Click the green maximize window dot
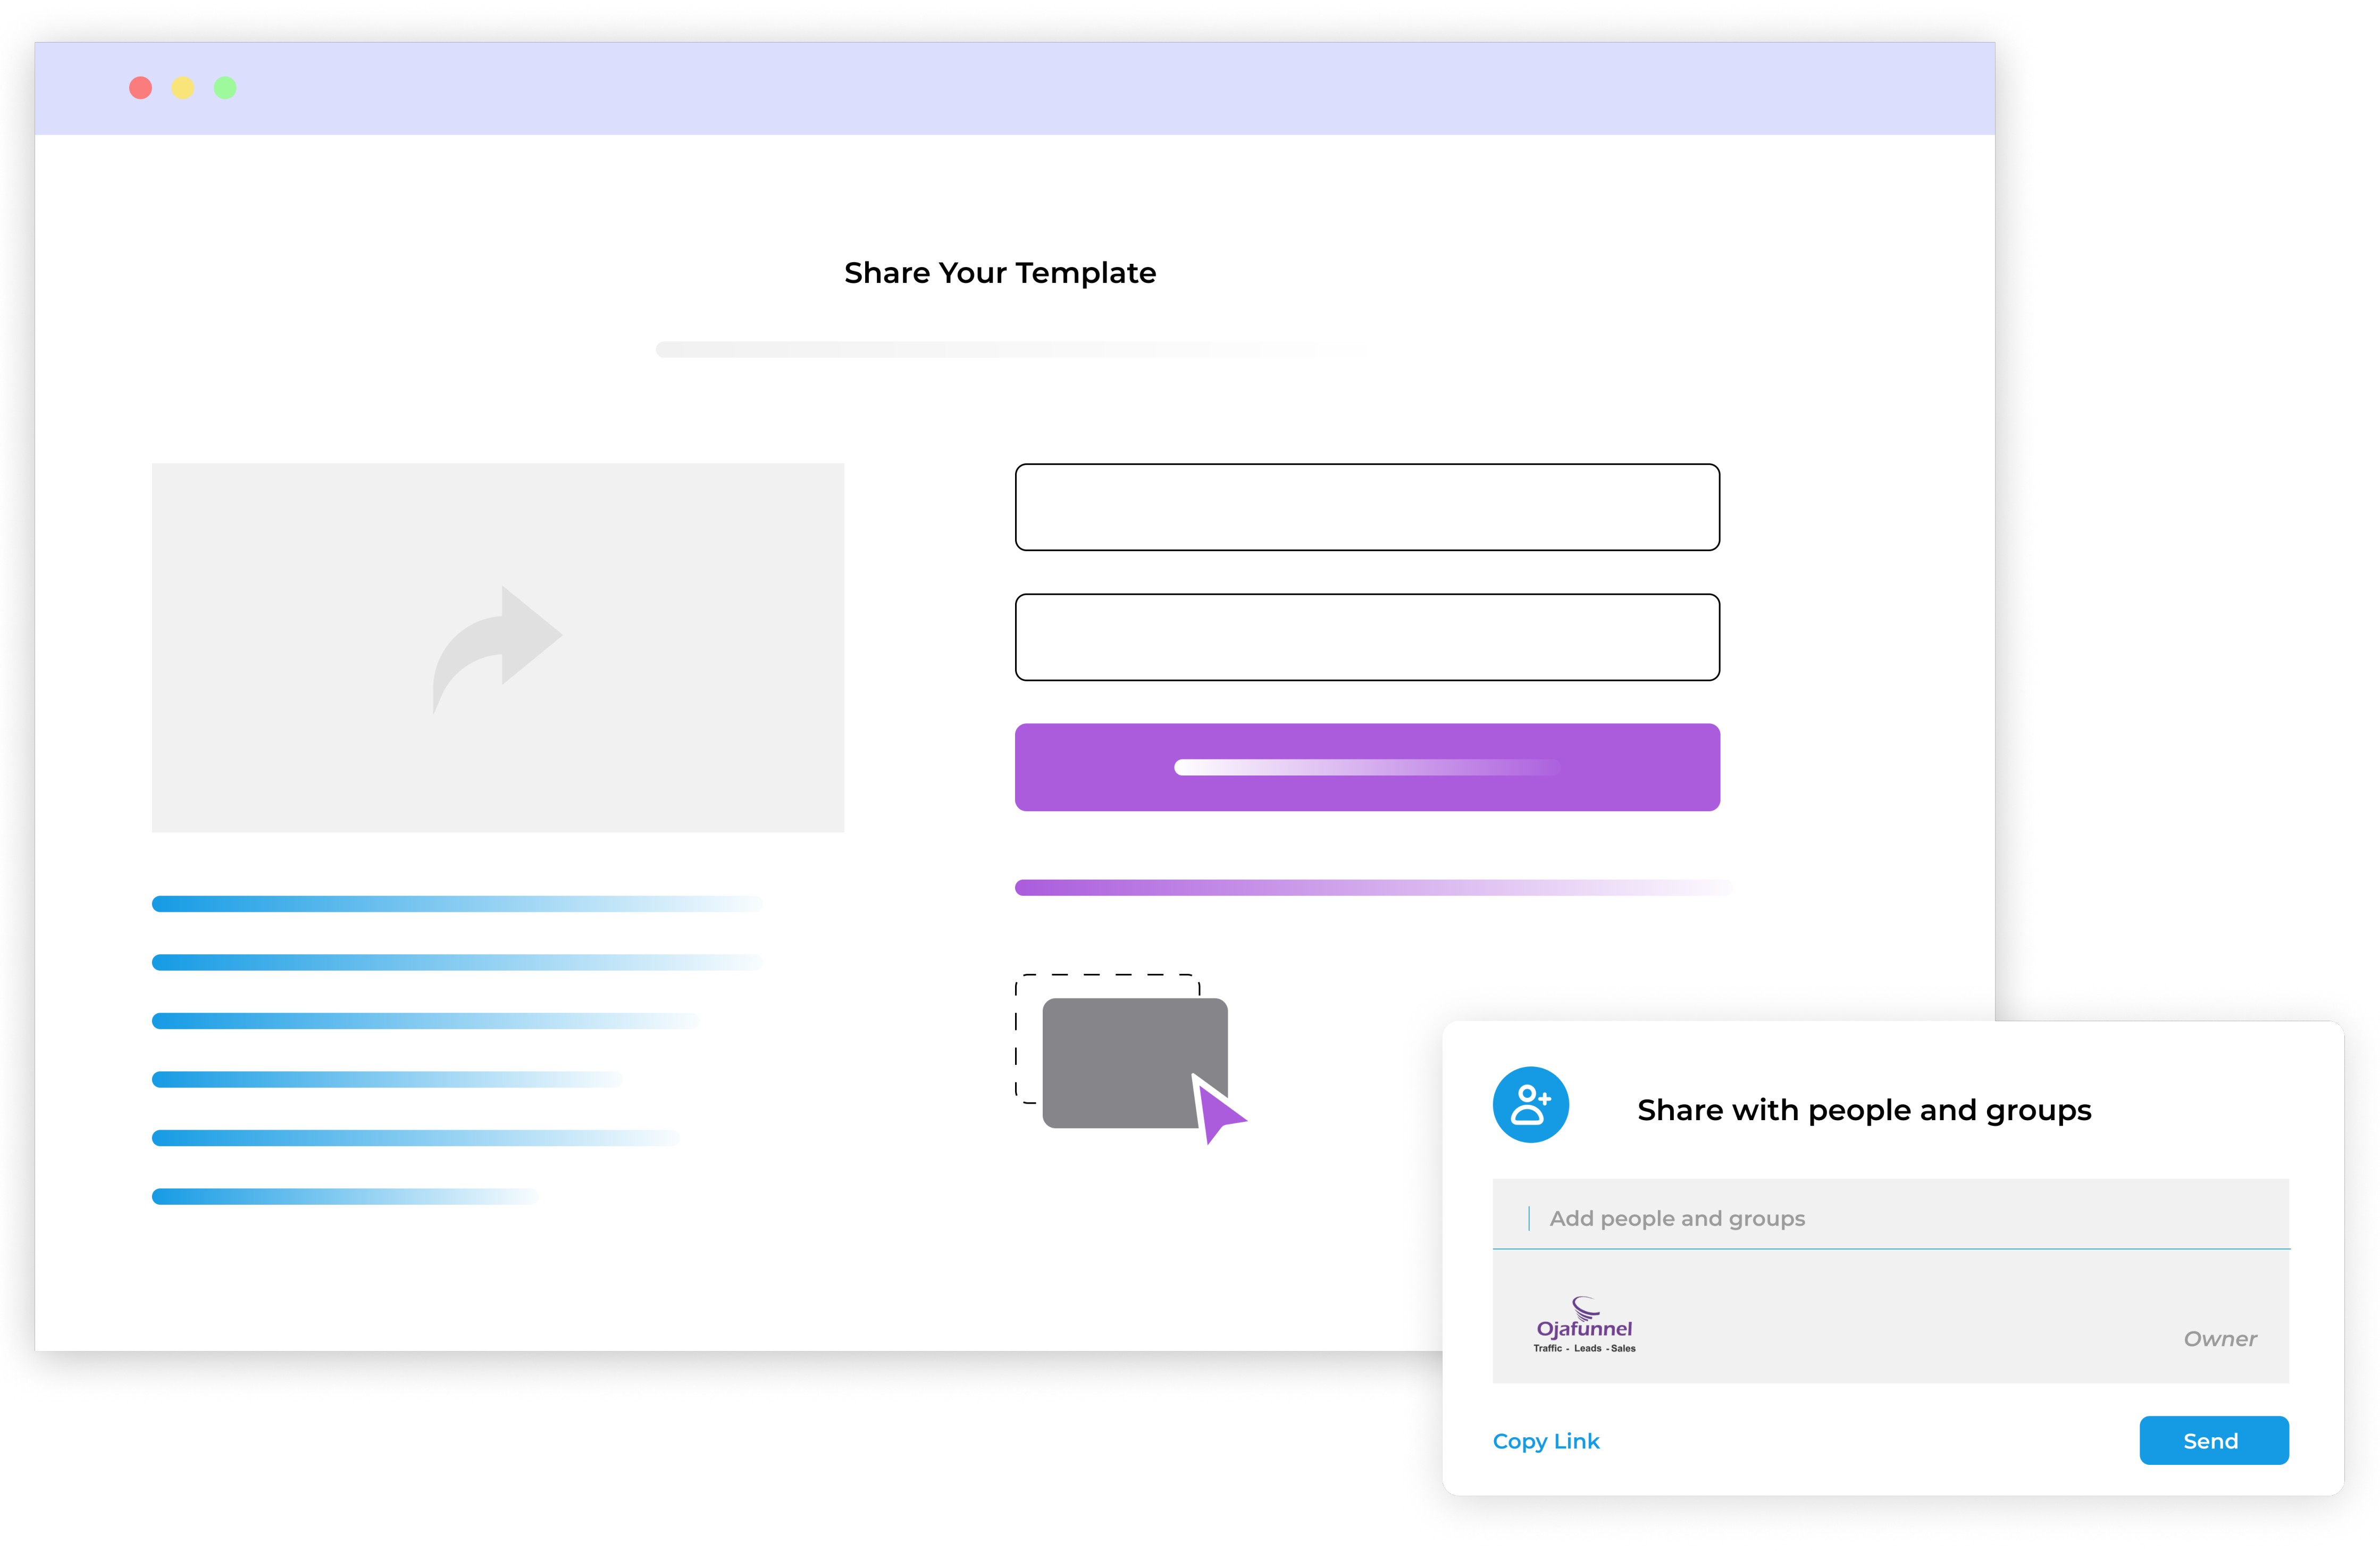The height and width of the screenshot is (1551, 2380). [225, 88]
